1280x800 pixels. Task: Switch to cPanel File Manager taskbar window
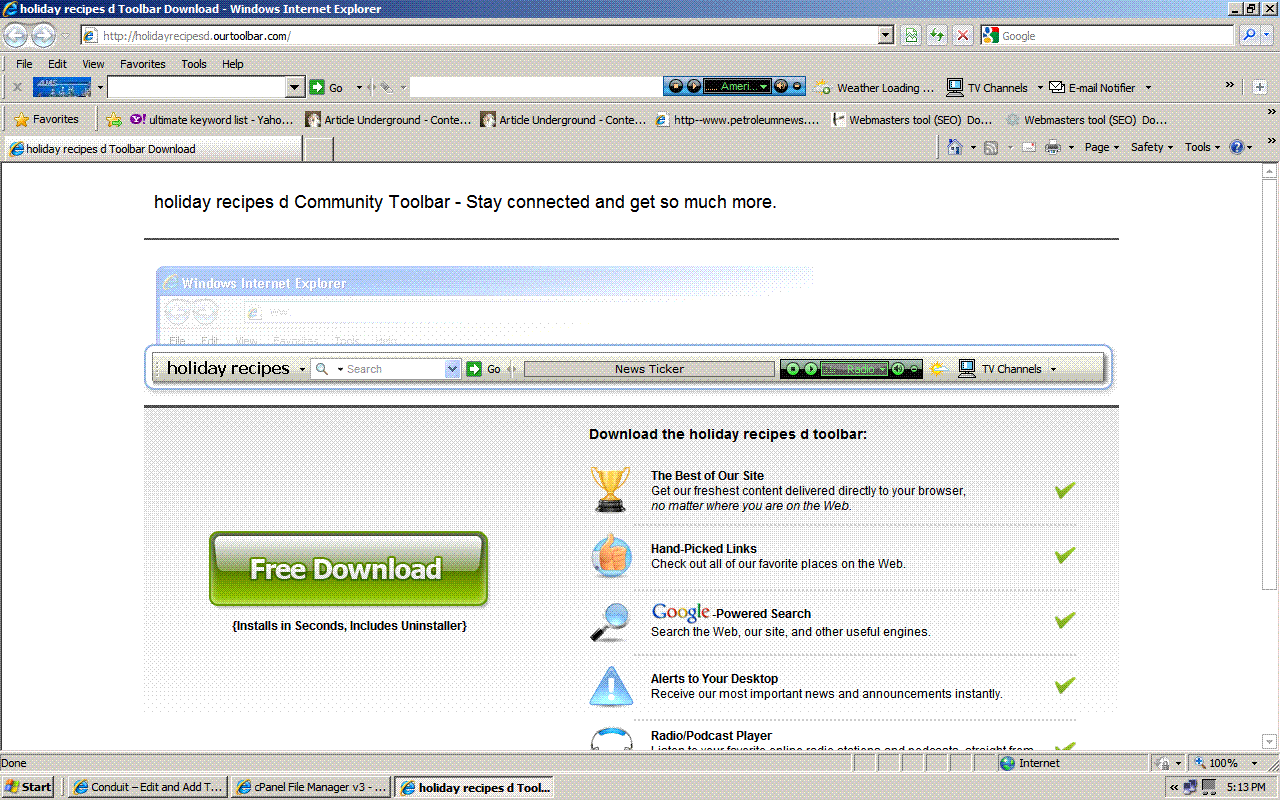click(x=311, y=787)
